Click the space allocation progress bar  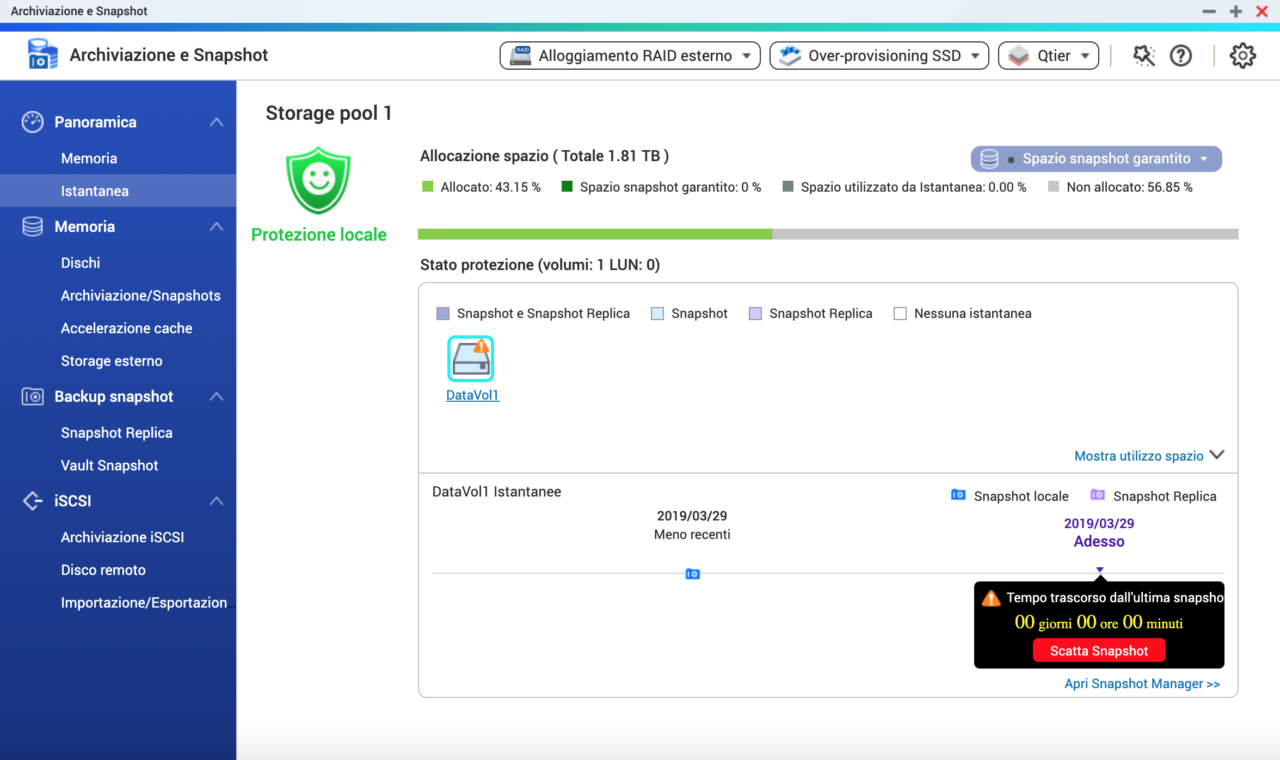coord(828,234)
